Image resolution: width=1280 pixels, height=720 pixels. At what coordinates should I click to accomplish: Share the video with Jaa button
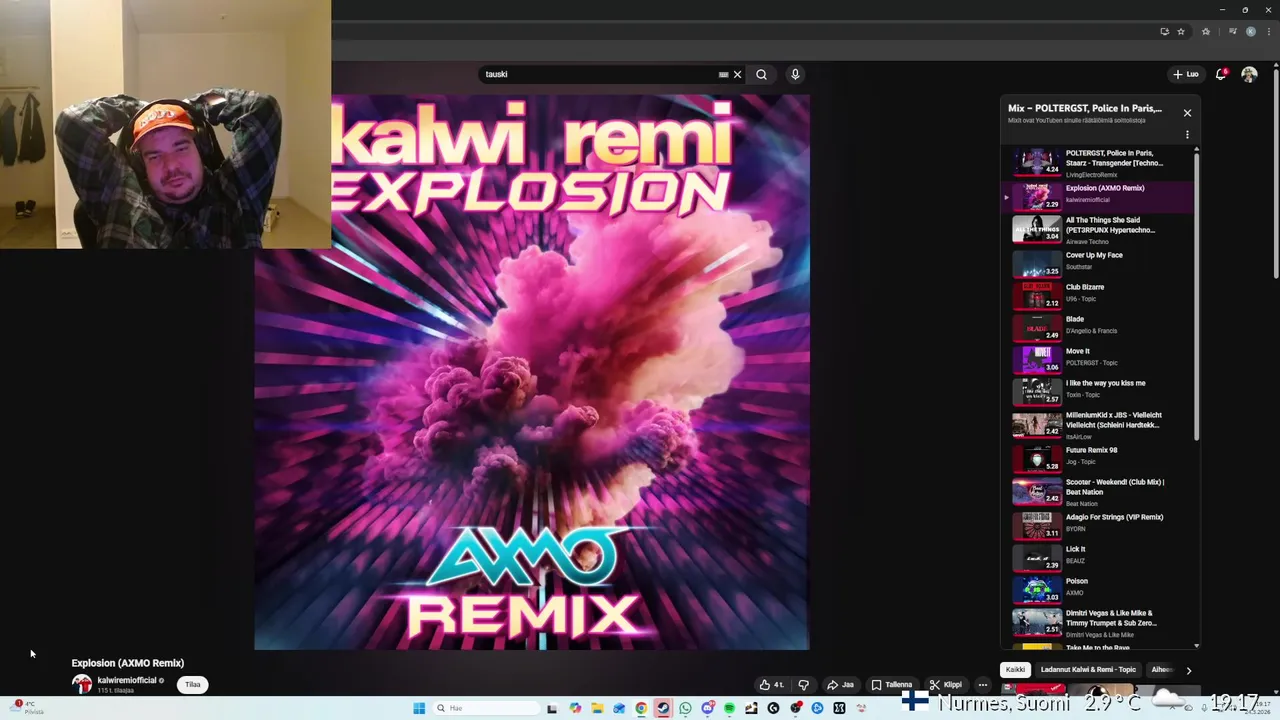[840, 685]
